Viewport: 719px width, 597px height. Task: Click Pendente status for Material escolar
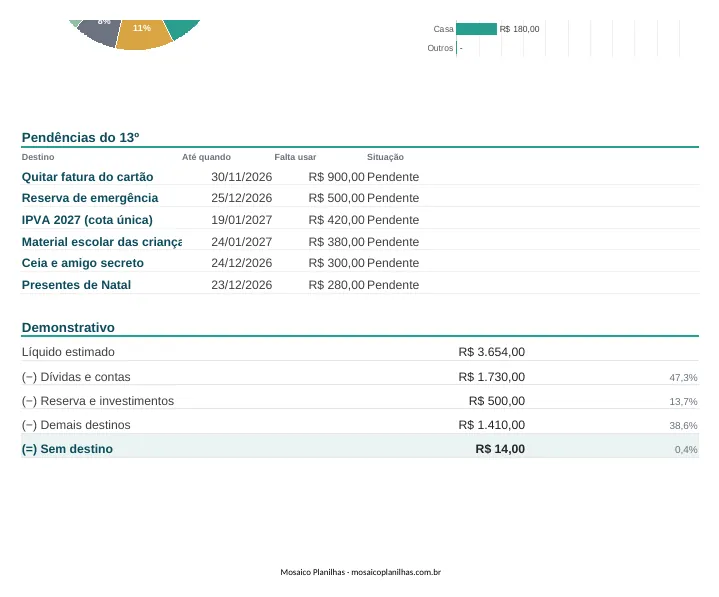point(393,242)
